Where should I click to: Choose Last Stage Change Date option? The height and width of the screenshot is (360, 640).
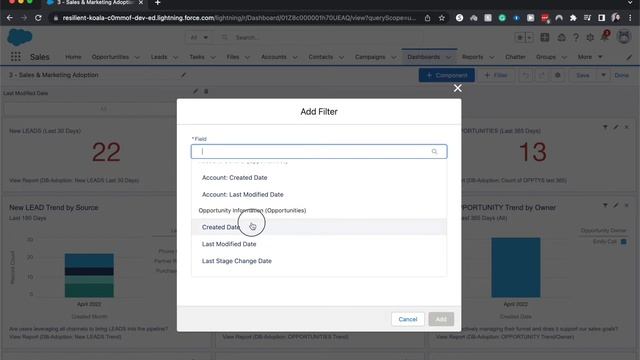237,261
